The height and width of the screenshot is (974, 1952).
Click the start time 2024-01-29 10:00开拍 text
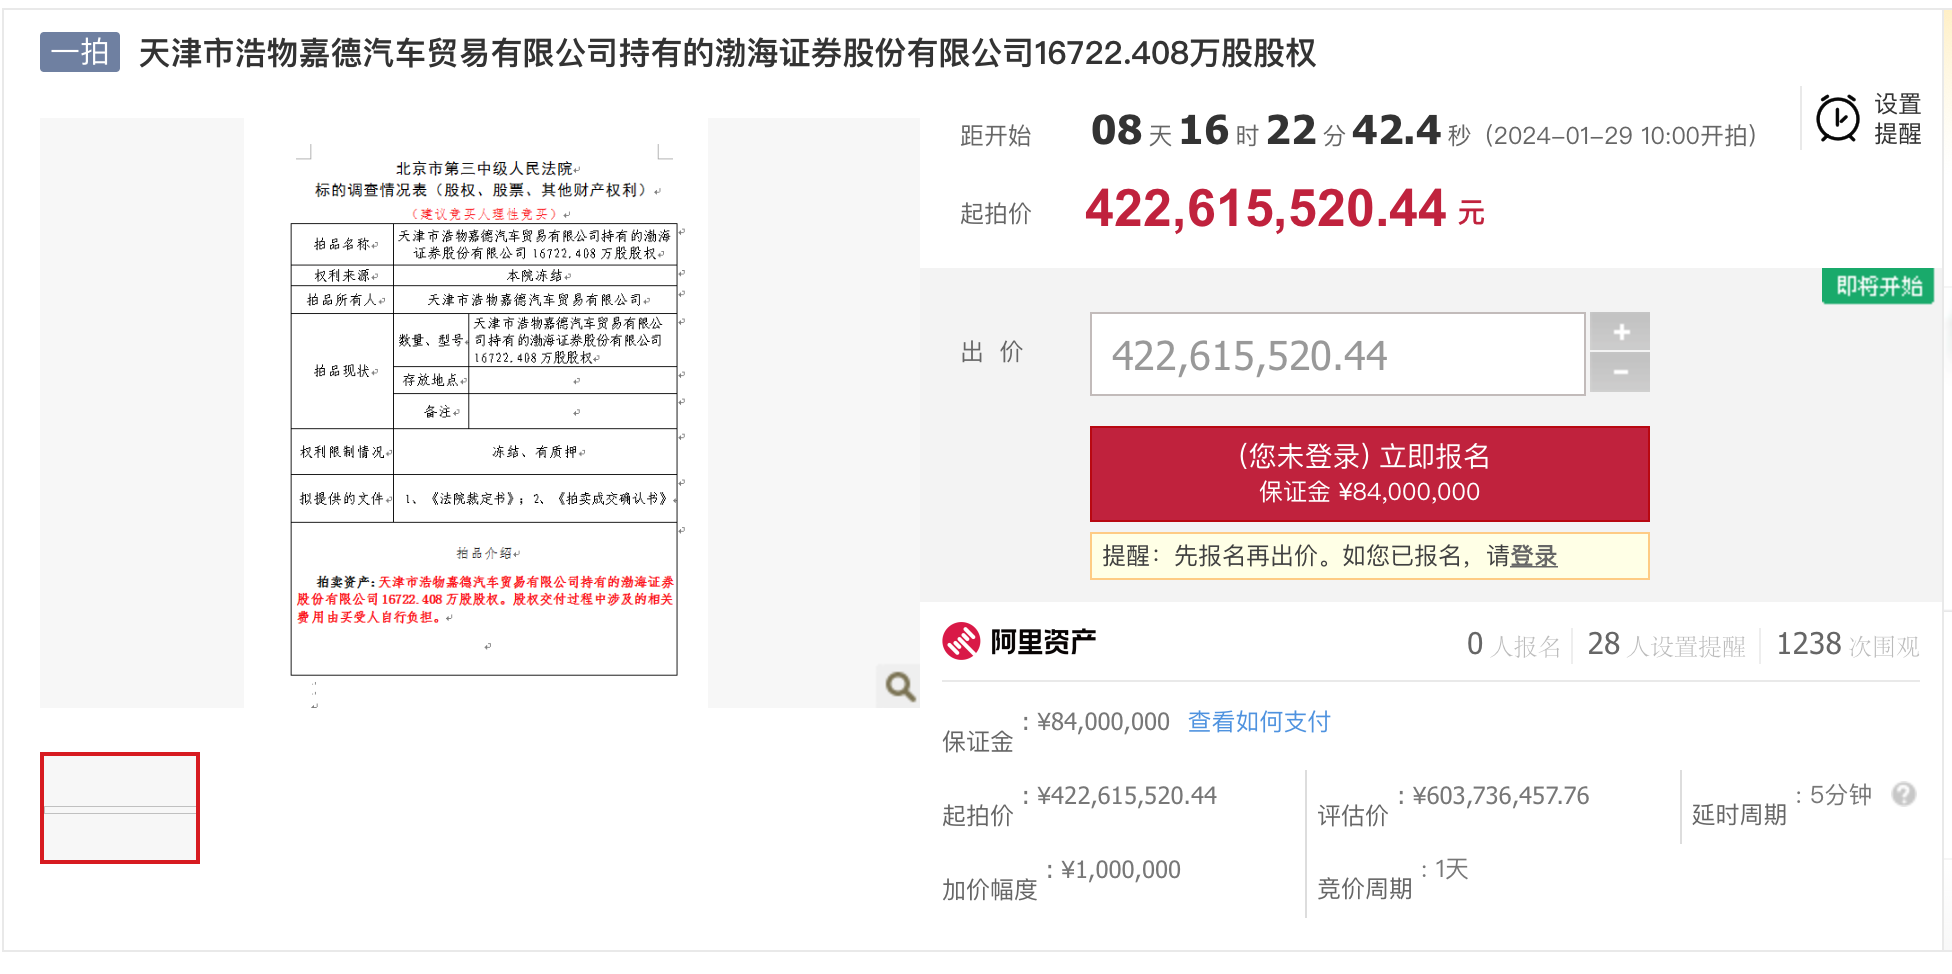point(1621,135)
